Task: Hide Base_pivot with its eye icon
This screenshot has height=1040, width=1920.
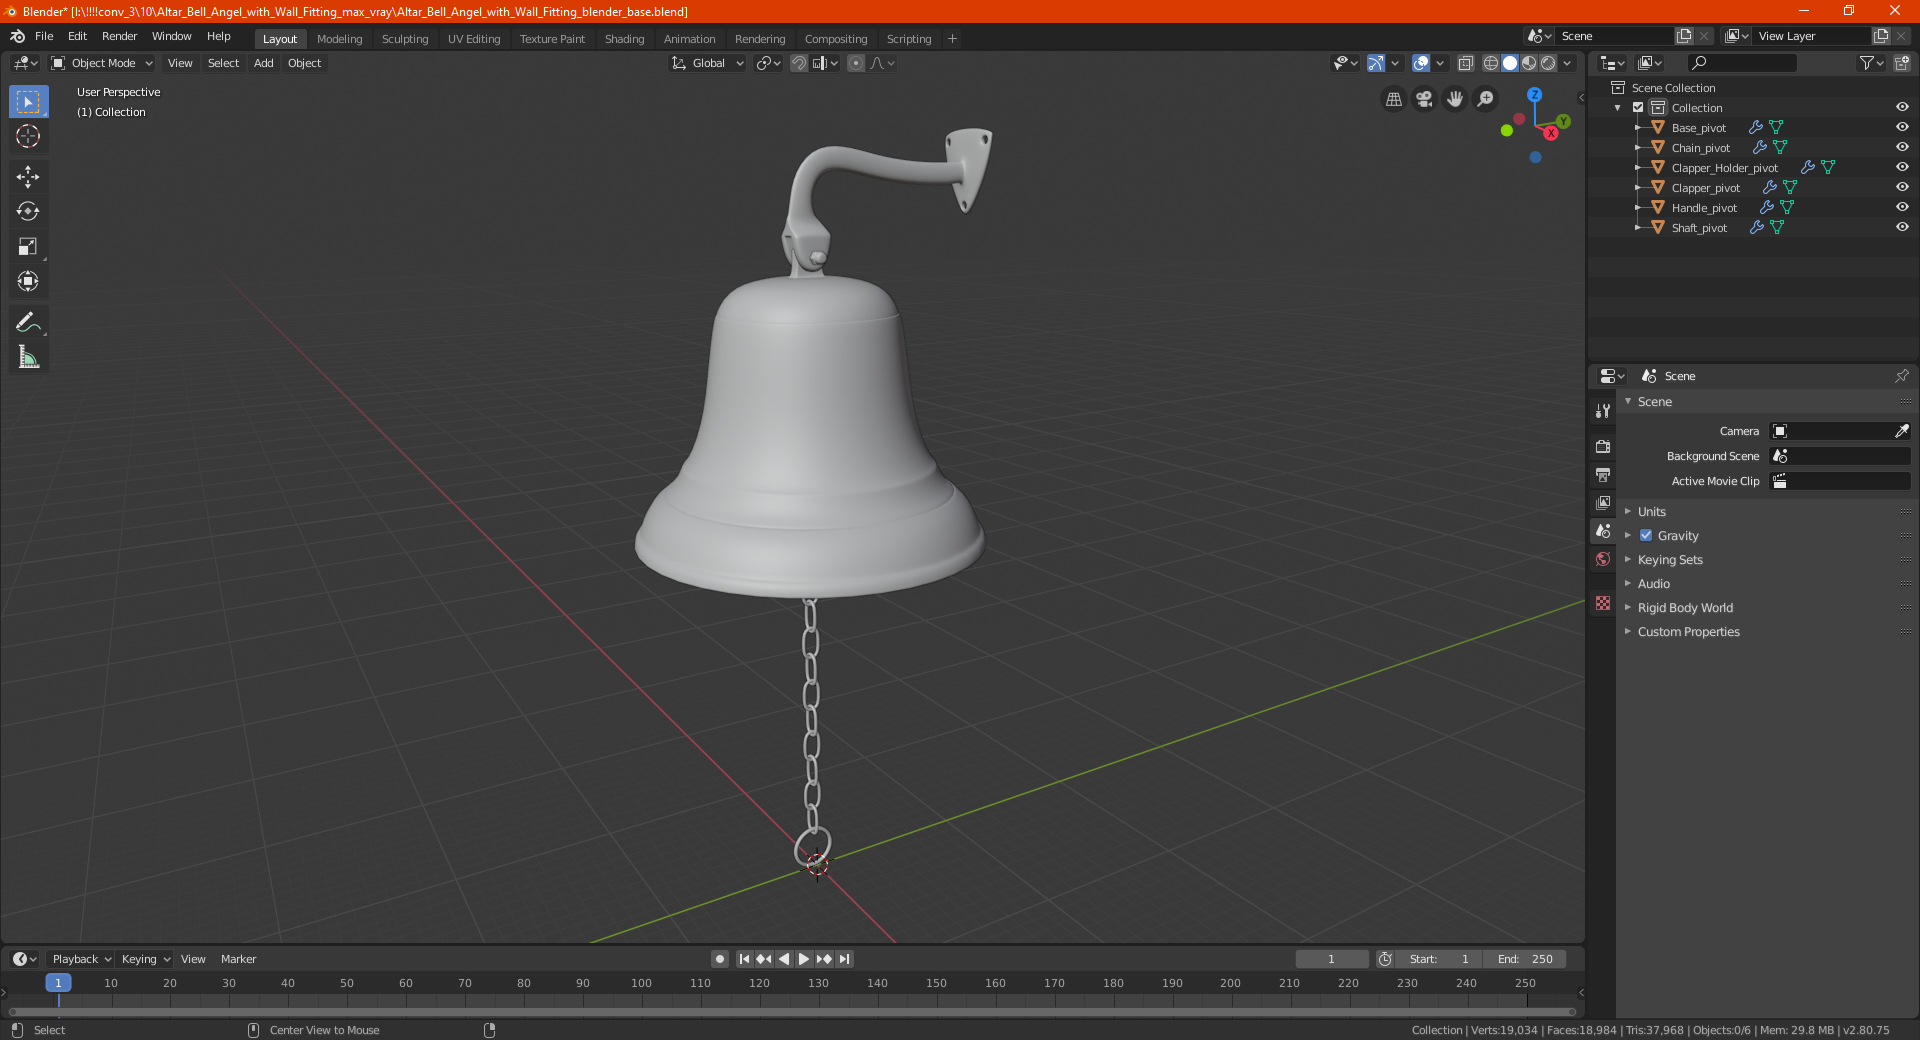Action: pyautogui.click(x=1902, y=128)
